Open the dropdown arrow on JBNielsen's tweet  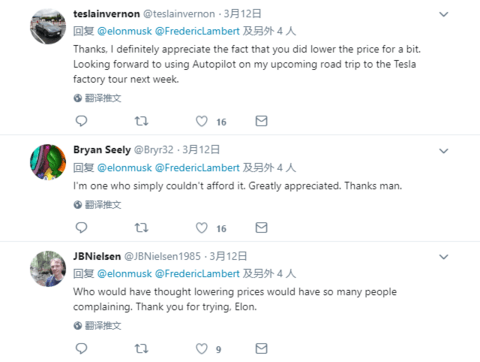(x=443, y=257)
